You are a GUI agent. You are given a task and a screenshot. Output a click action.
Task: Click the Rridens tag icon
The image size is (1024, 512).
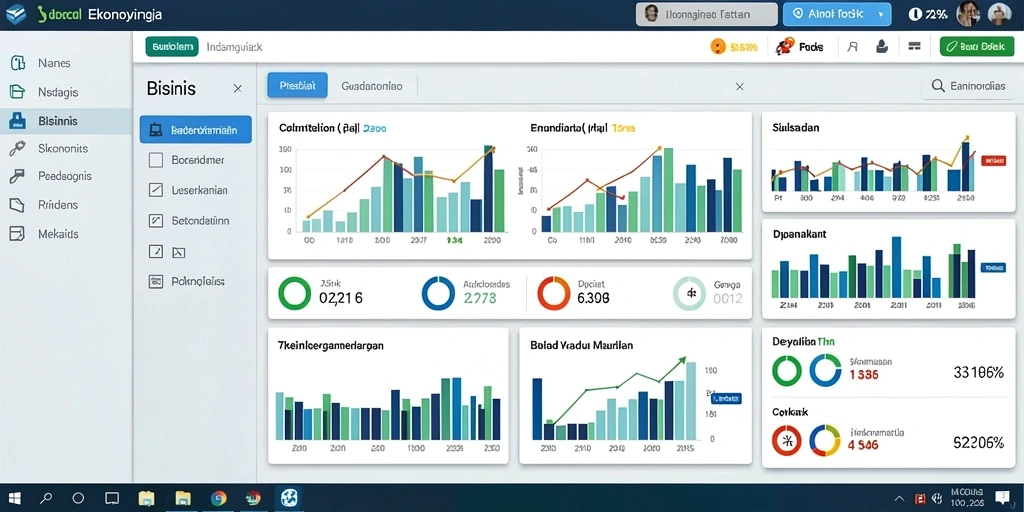[x=18, y=205]
